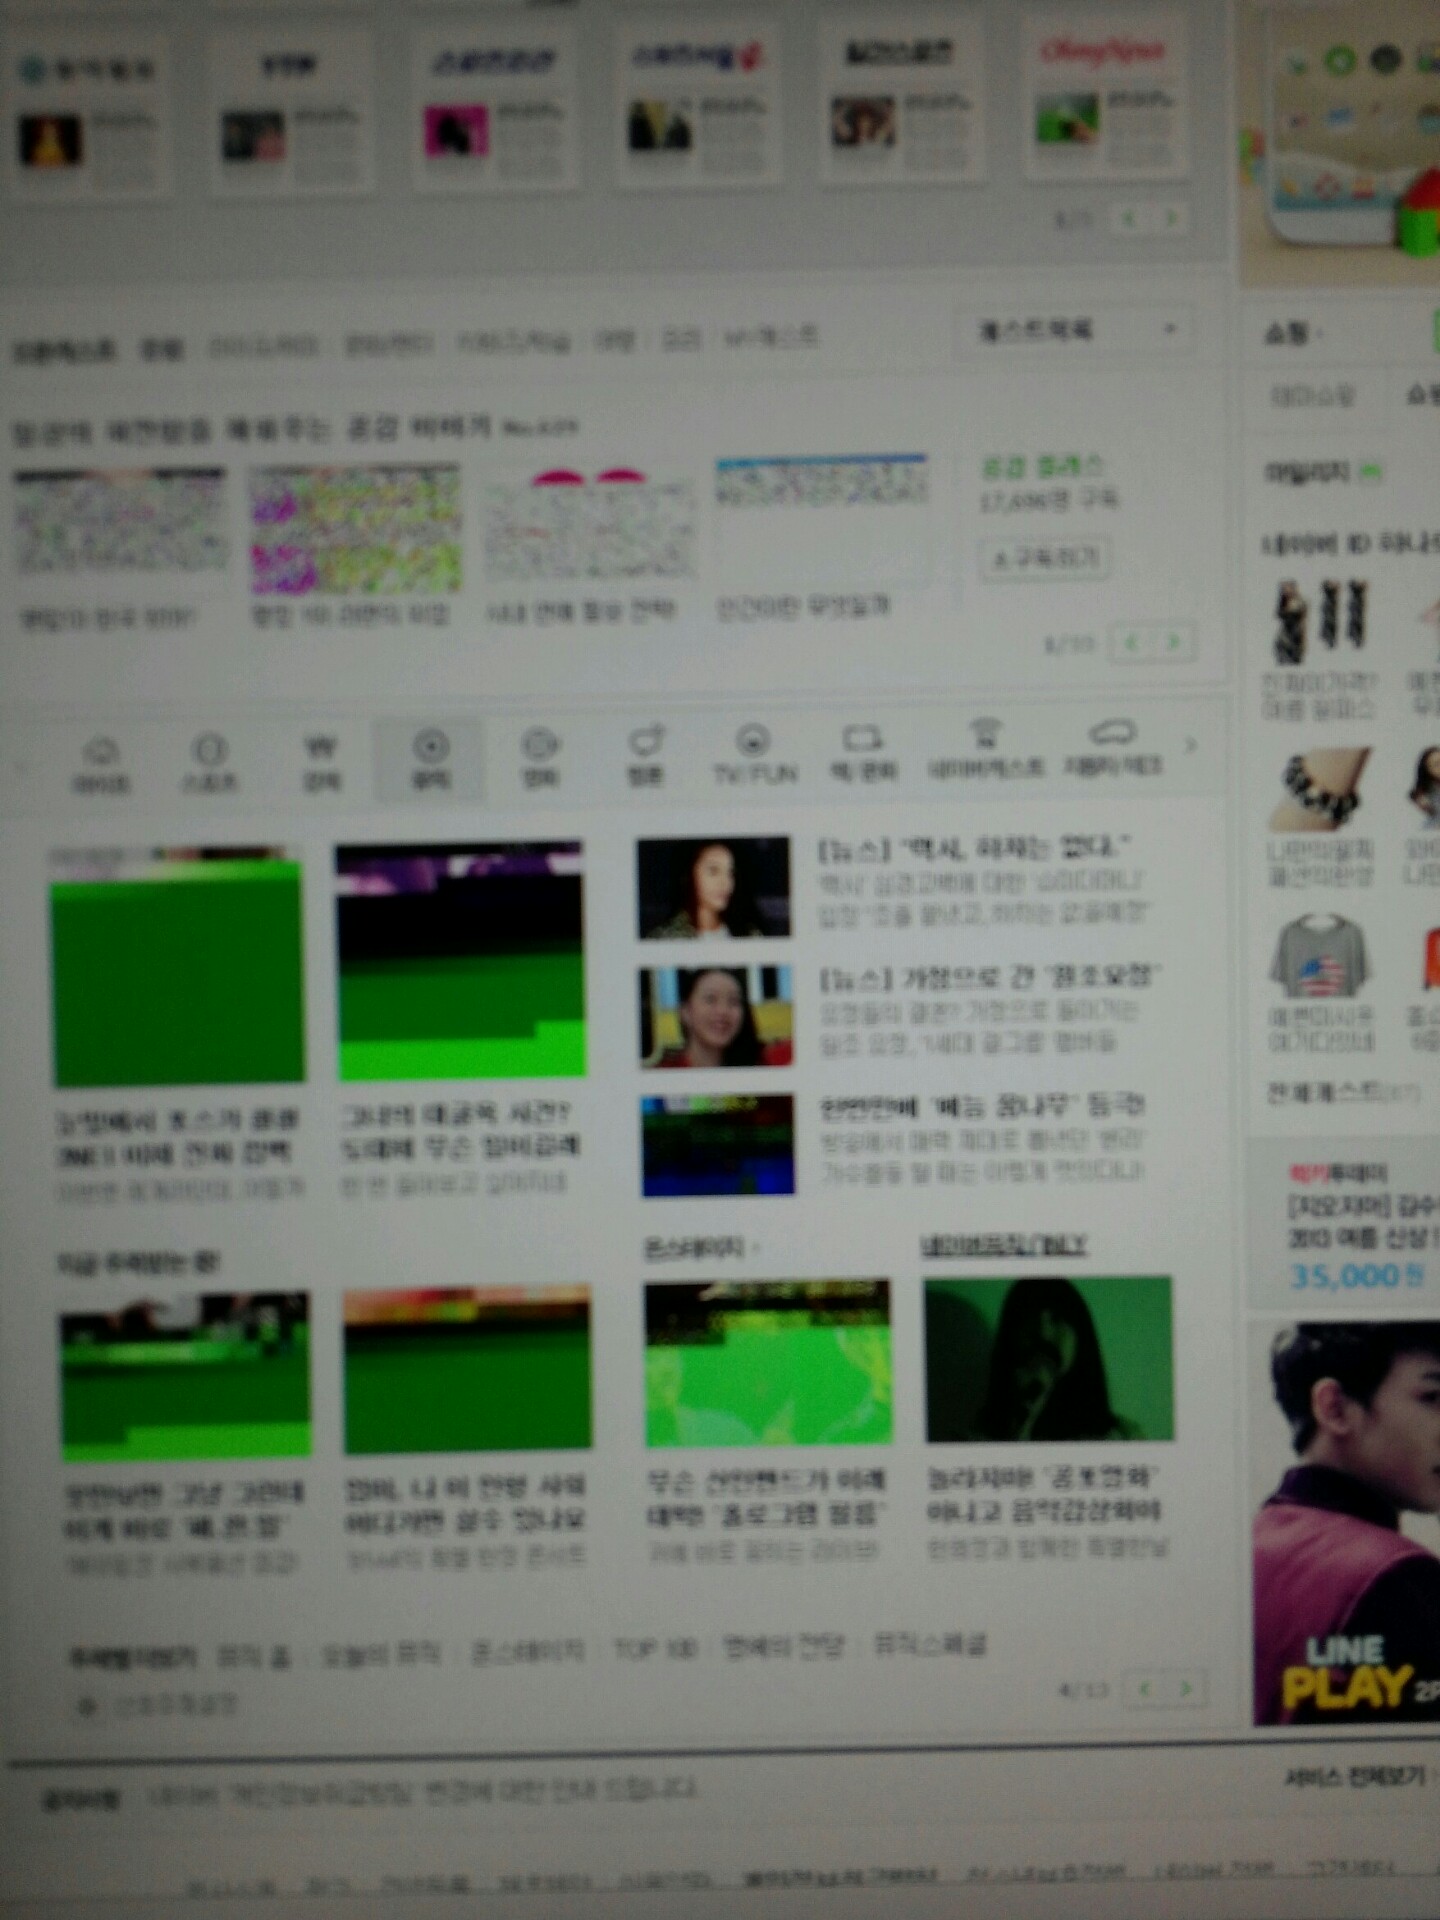Expand the cast list dropdown
The width and height of the screenshot is (1440, 1920).
coord(1078,330)
